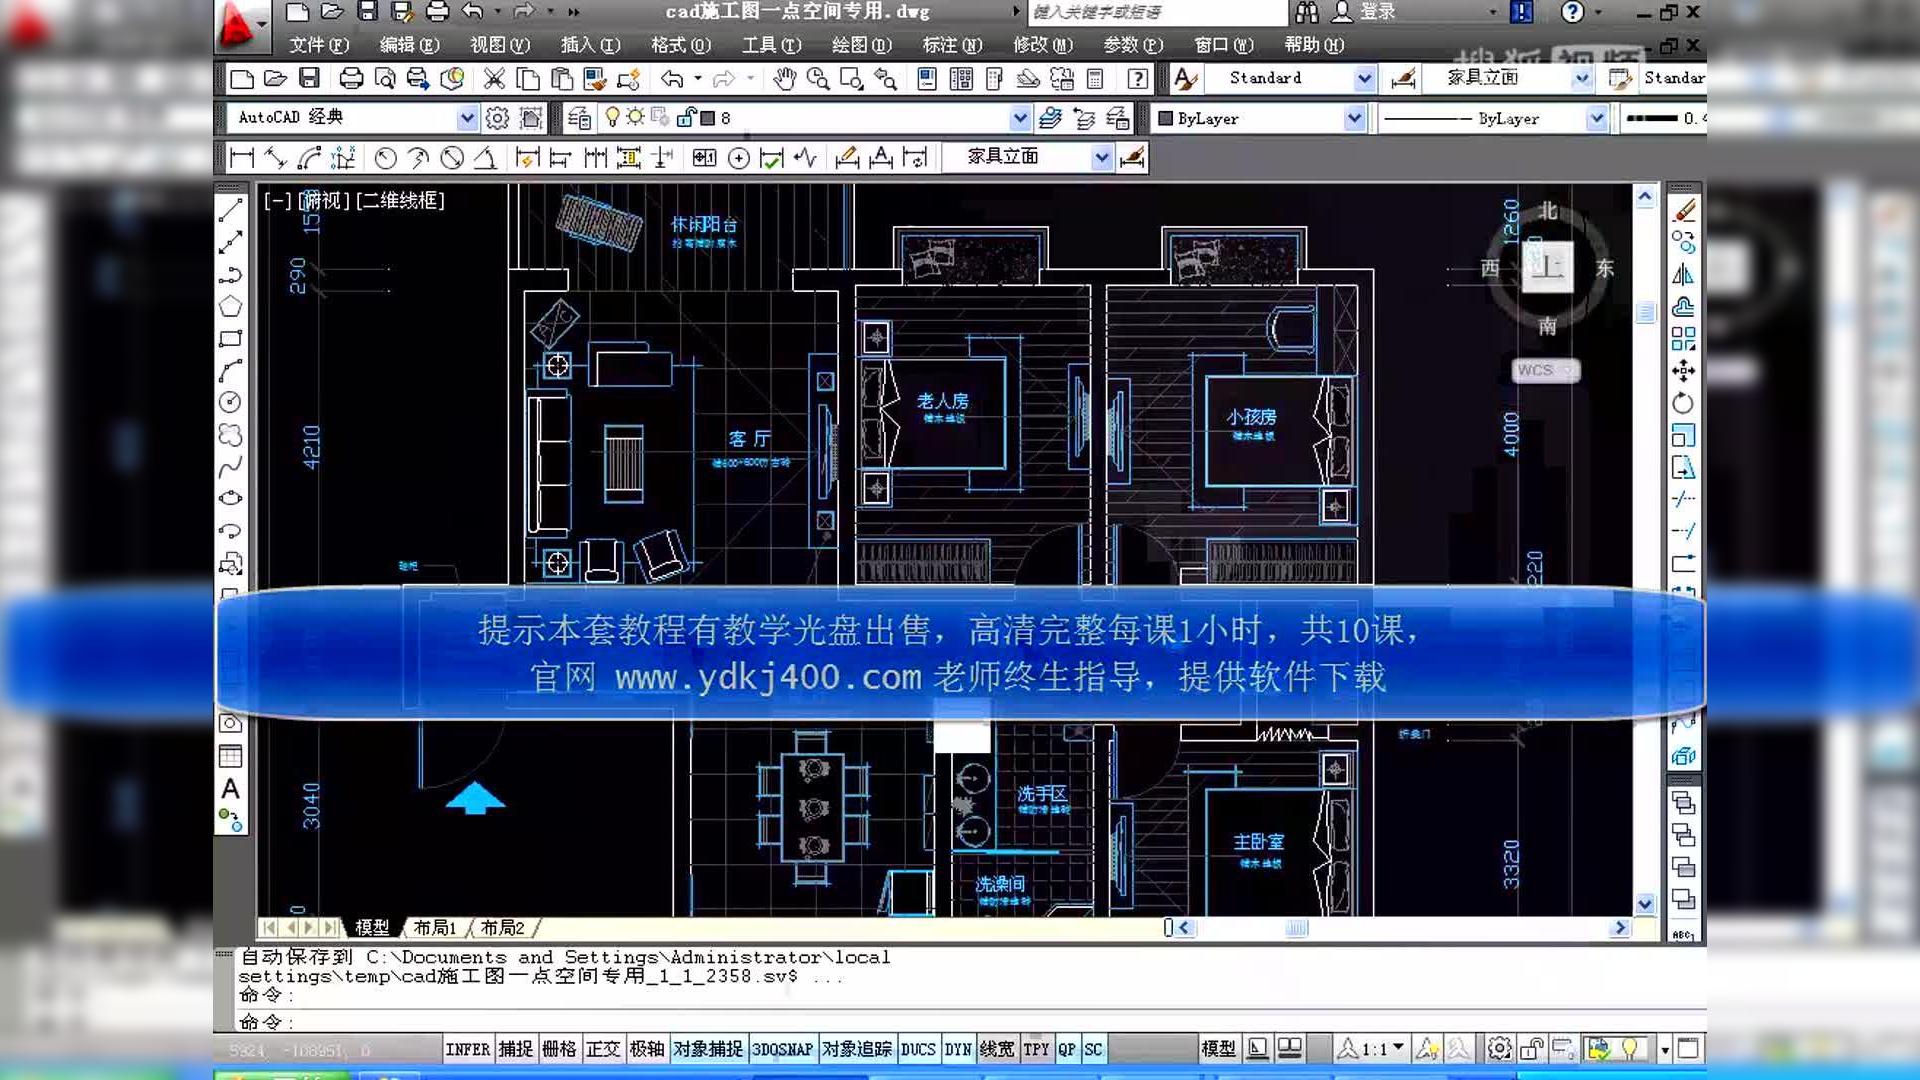Expand the layer list dropdown
1920x1080 pixels.
[1019, 118]
